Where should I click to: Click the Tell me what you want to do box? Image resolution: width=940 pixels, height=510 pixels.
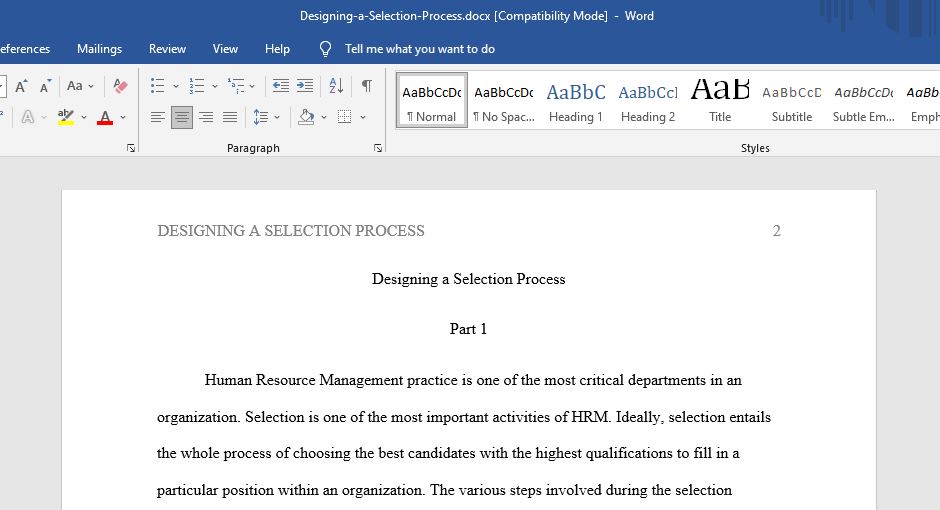420,49
